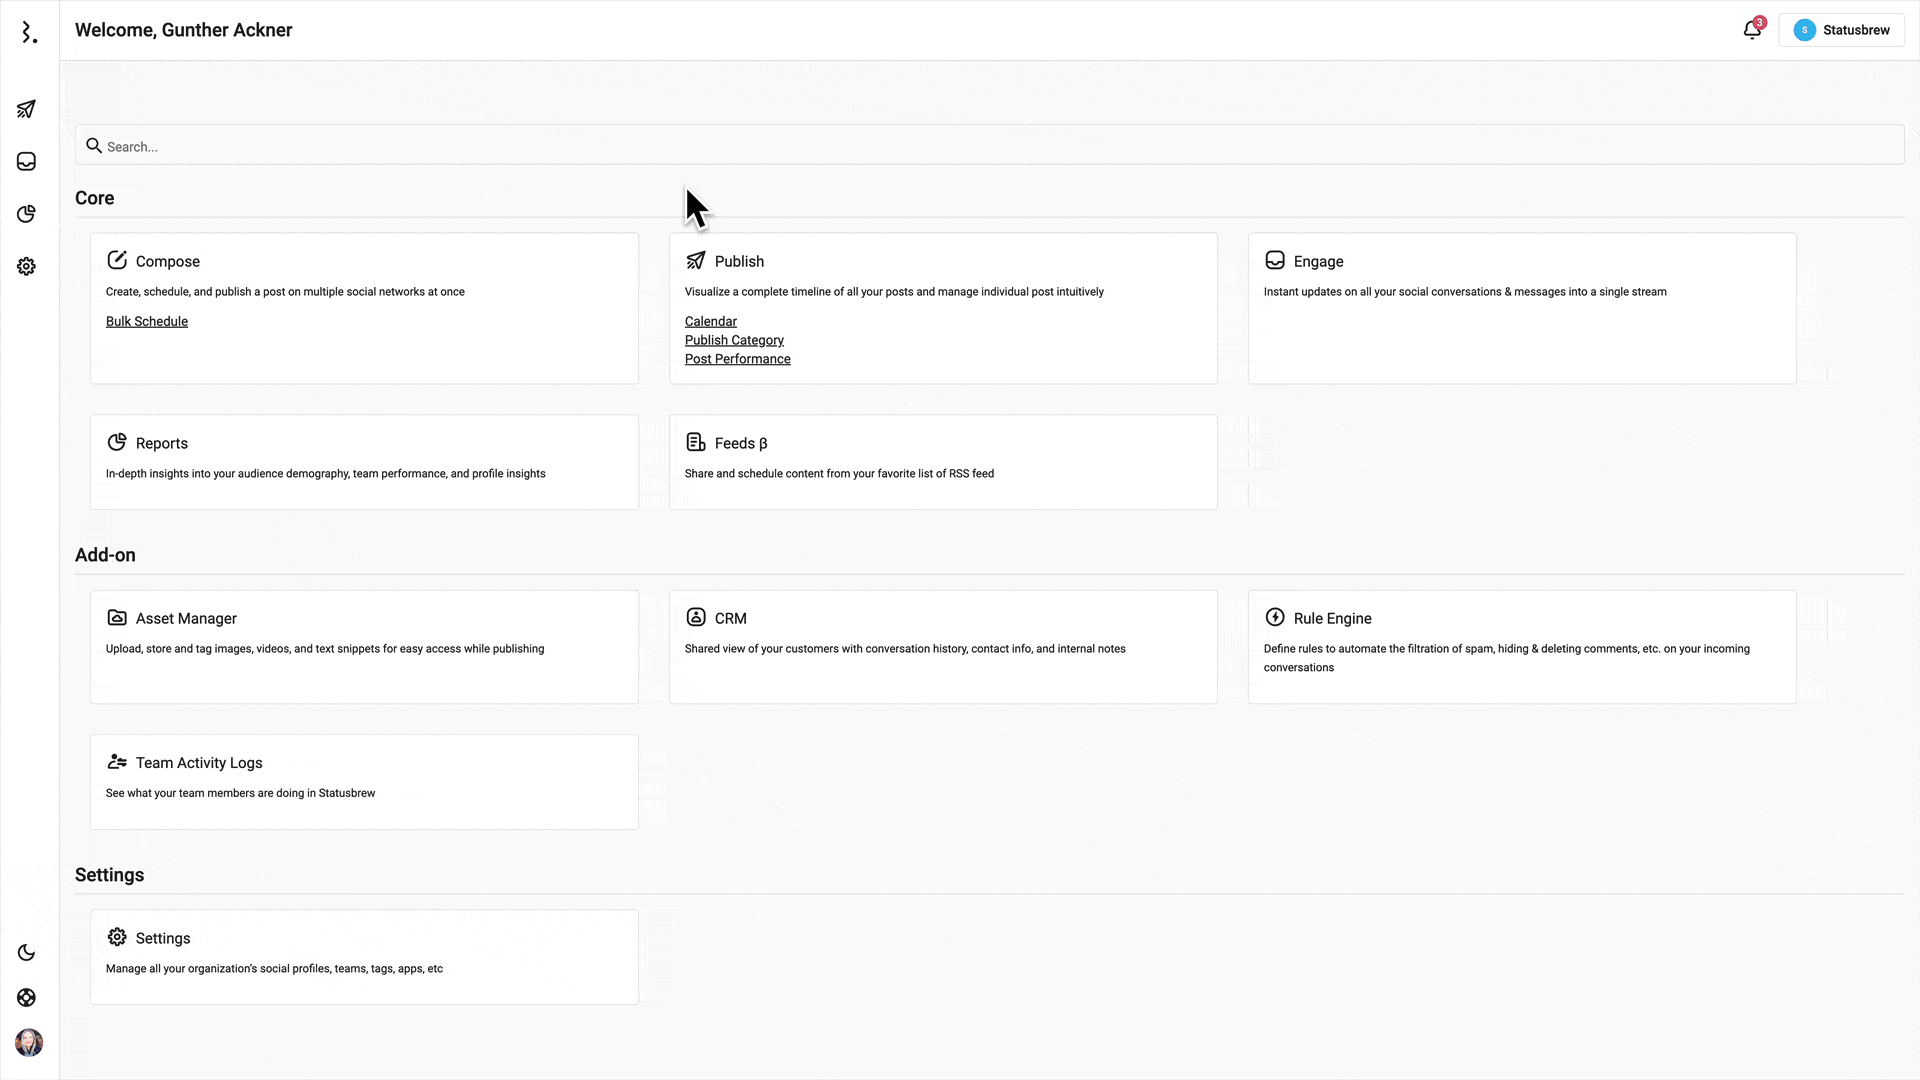Open Engage using the inbox sidebar icon
Viewport: 1920px width, 1080px height.
pyautogui.click(x=26, y=161)
